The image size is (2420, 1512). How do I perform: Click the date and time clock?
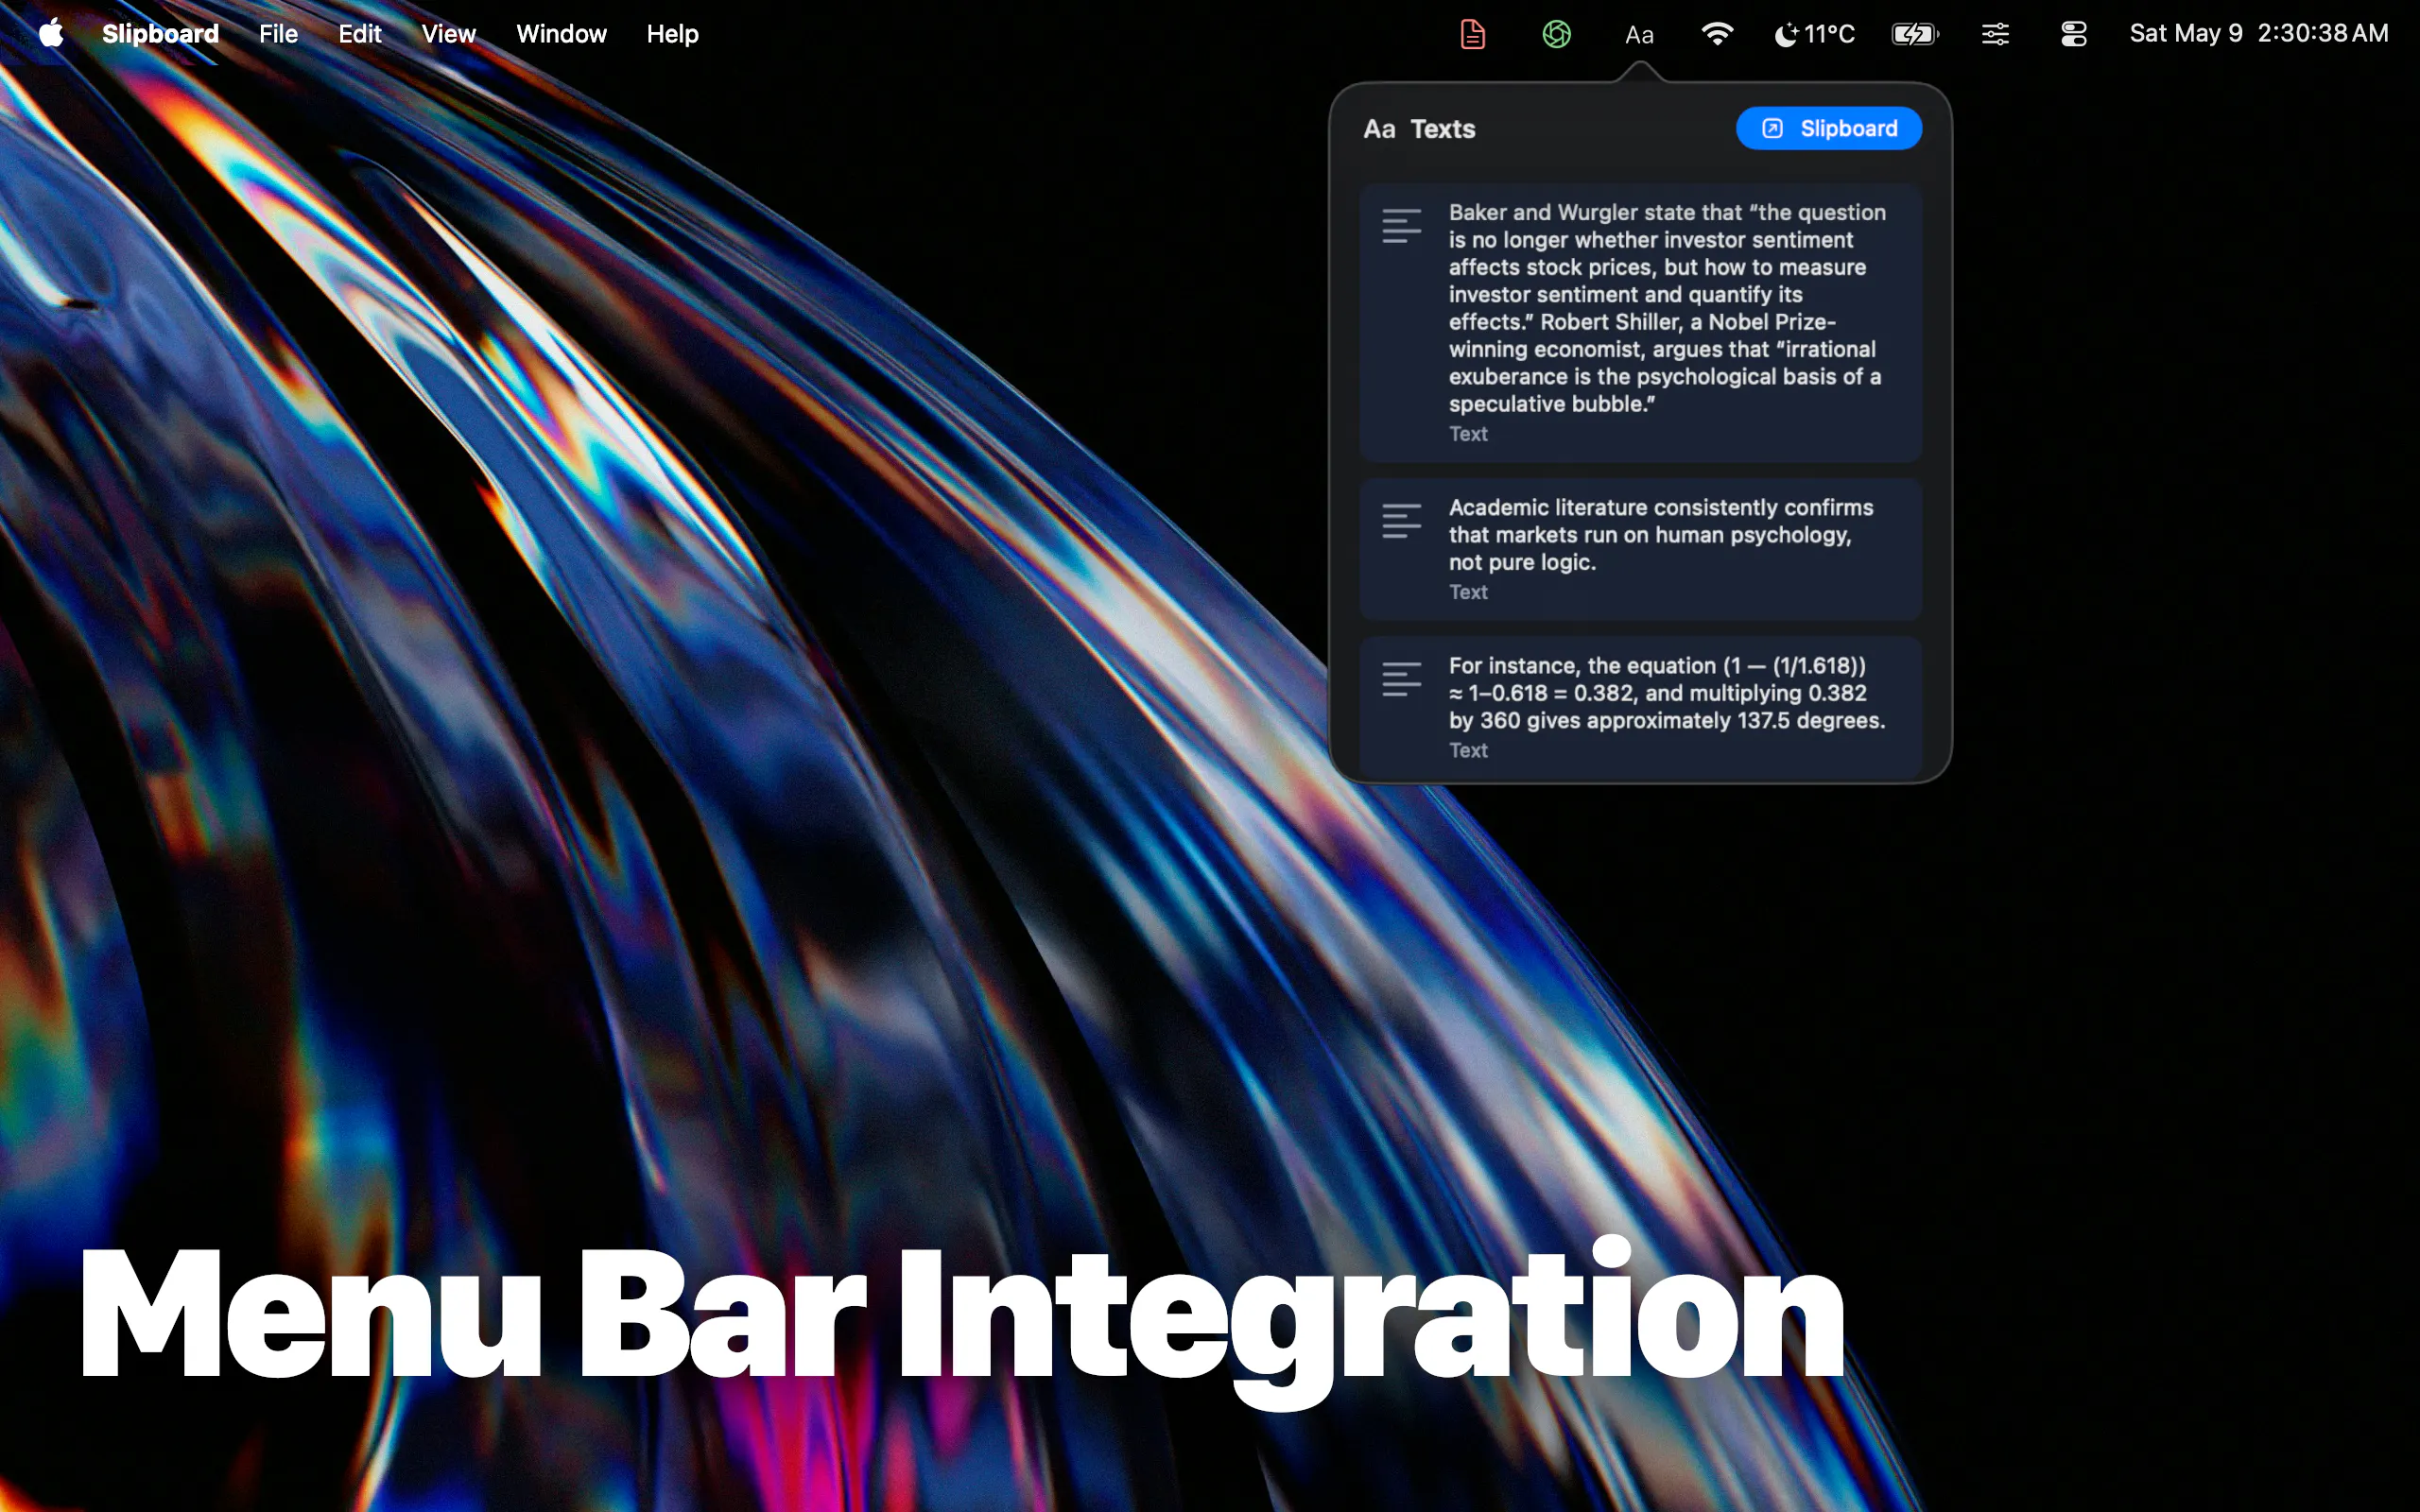tap(2259, 34)
